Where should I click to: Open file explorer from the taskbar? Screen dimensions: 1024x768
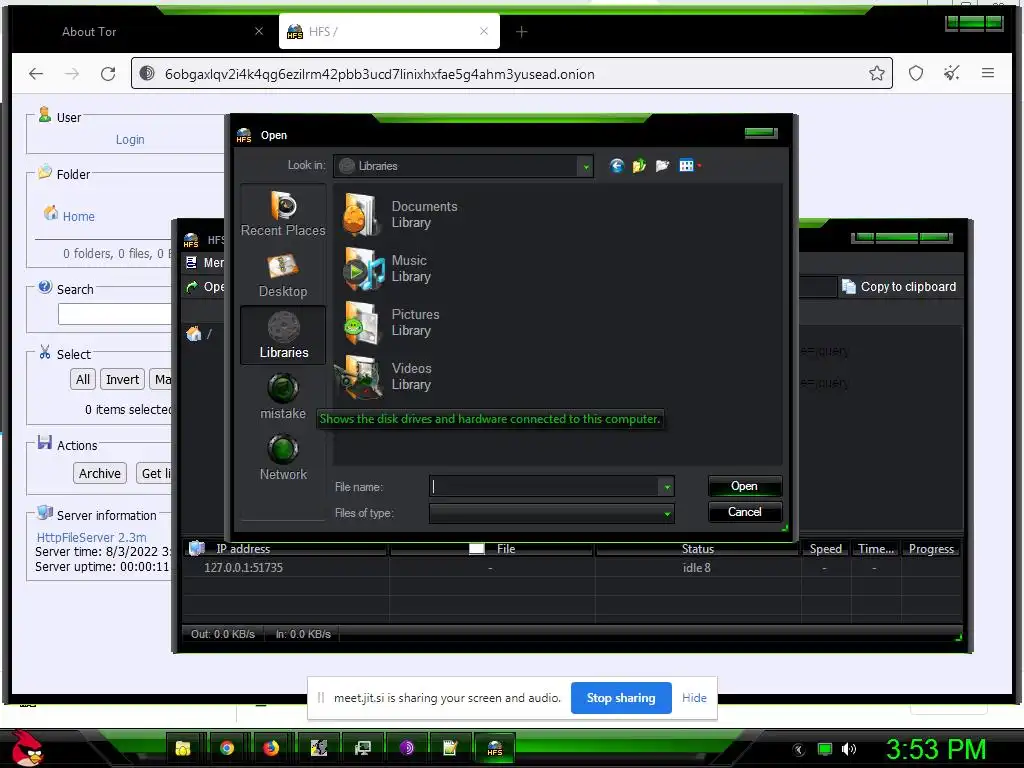tap(183, 748)
